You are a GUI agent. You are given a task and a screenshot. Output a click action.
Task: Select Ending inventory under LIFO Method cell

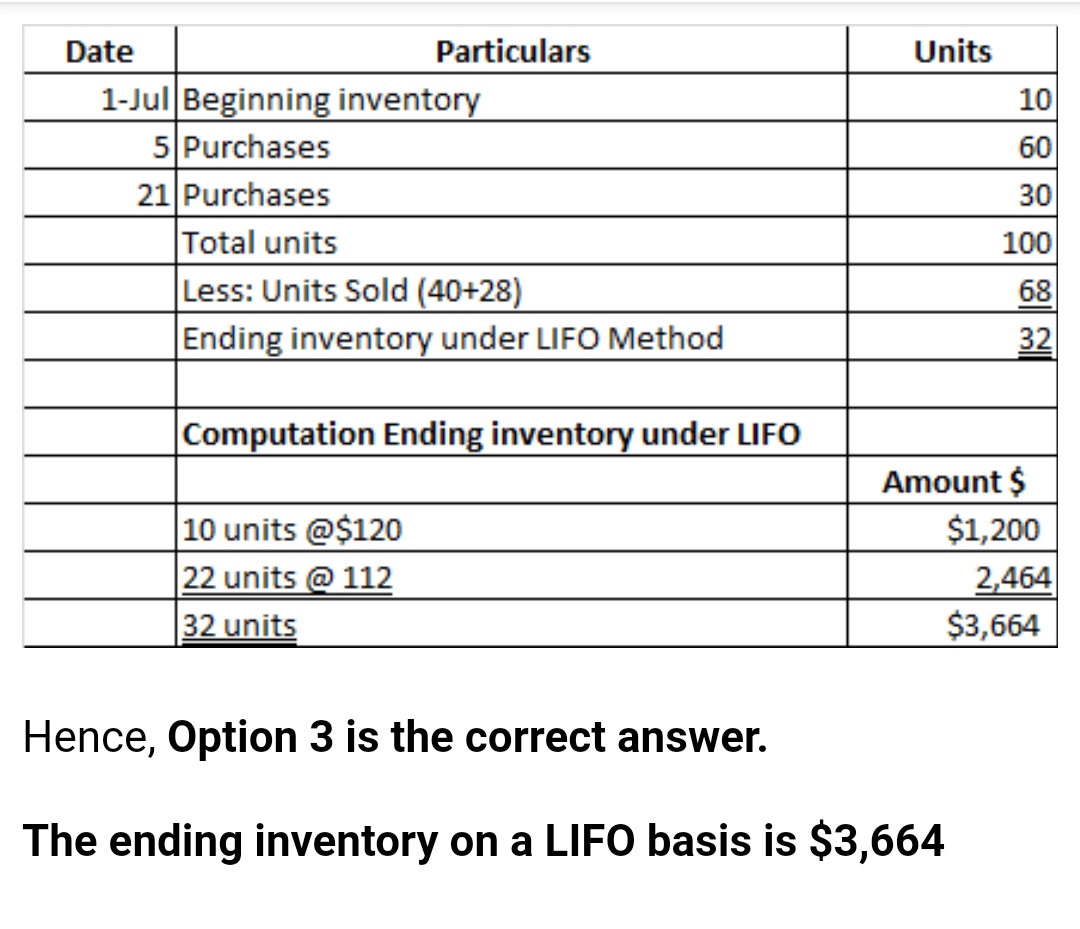(x=454, y=339)
